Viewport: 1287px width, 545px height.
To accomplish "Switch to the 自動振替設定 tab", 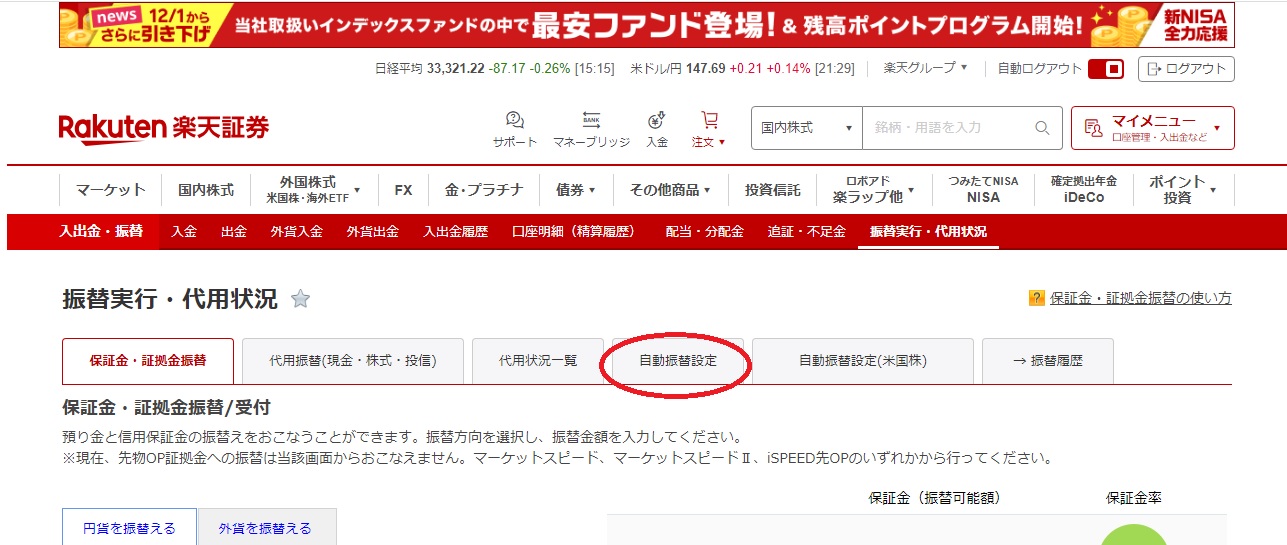I will [678, 361].
